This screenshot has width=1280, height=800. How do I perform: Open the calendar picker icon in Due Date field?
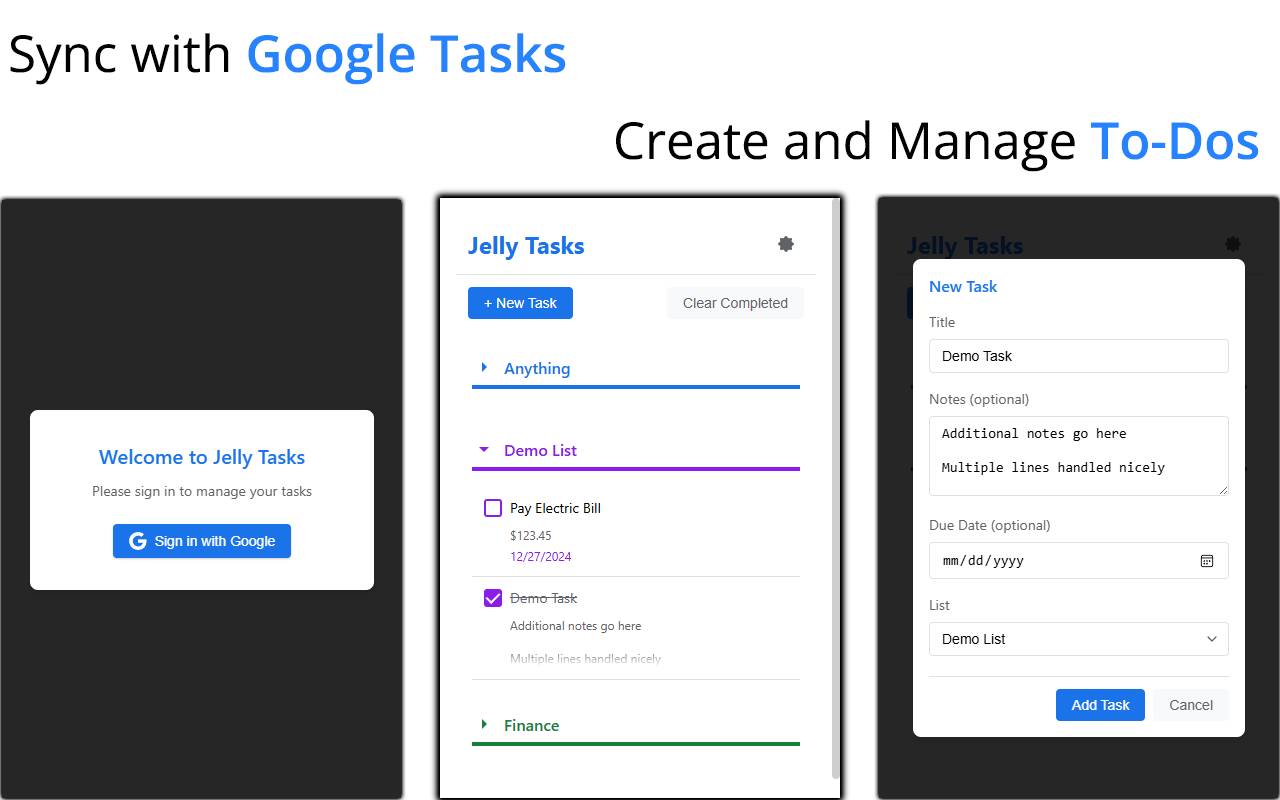[x=1207, y=561]
